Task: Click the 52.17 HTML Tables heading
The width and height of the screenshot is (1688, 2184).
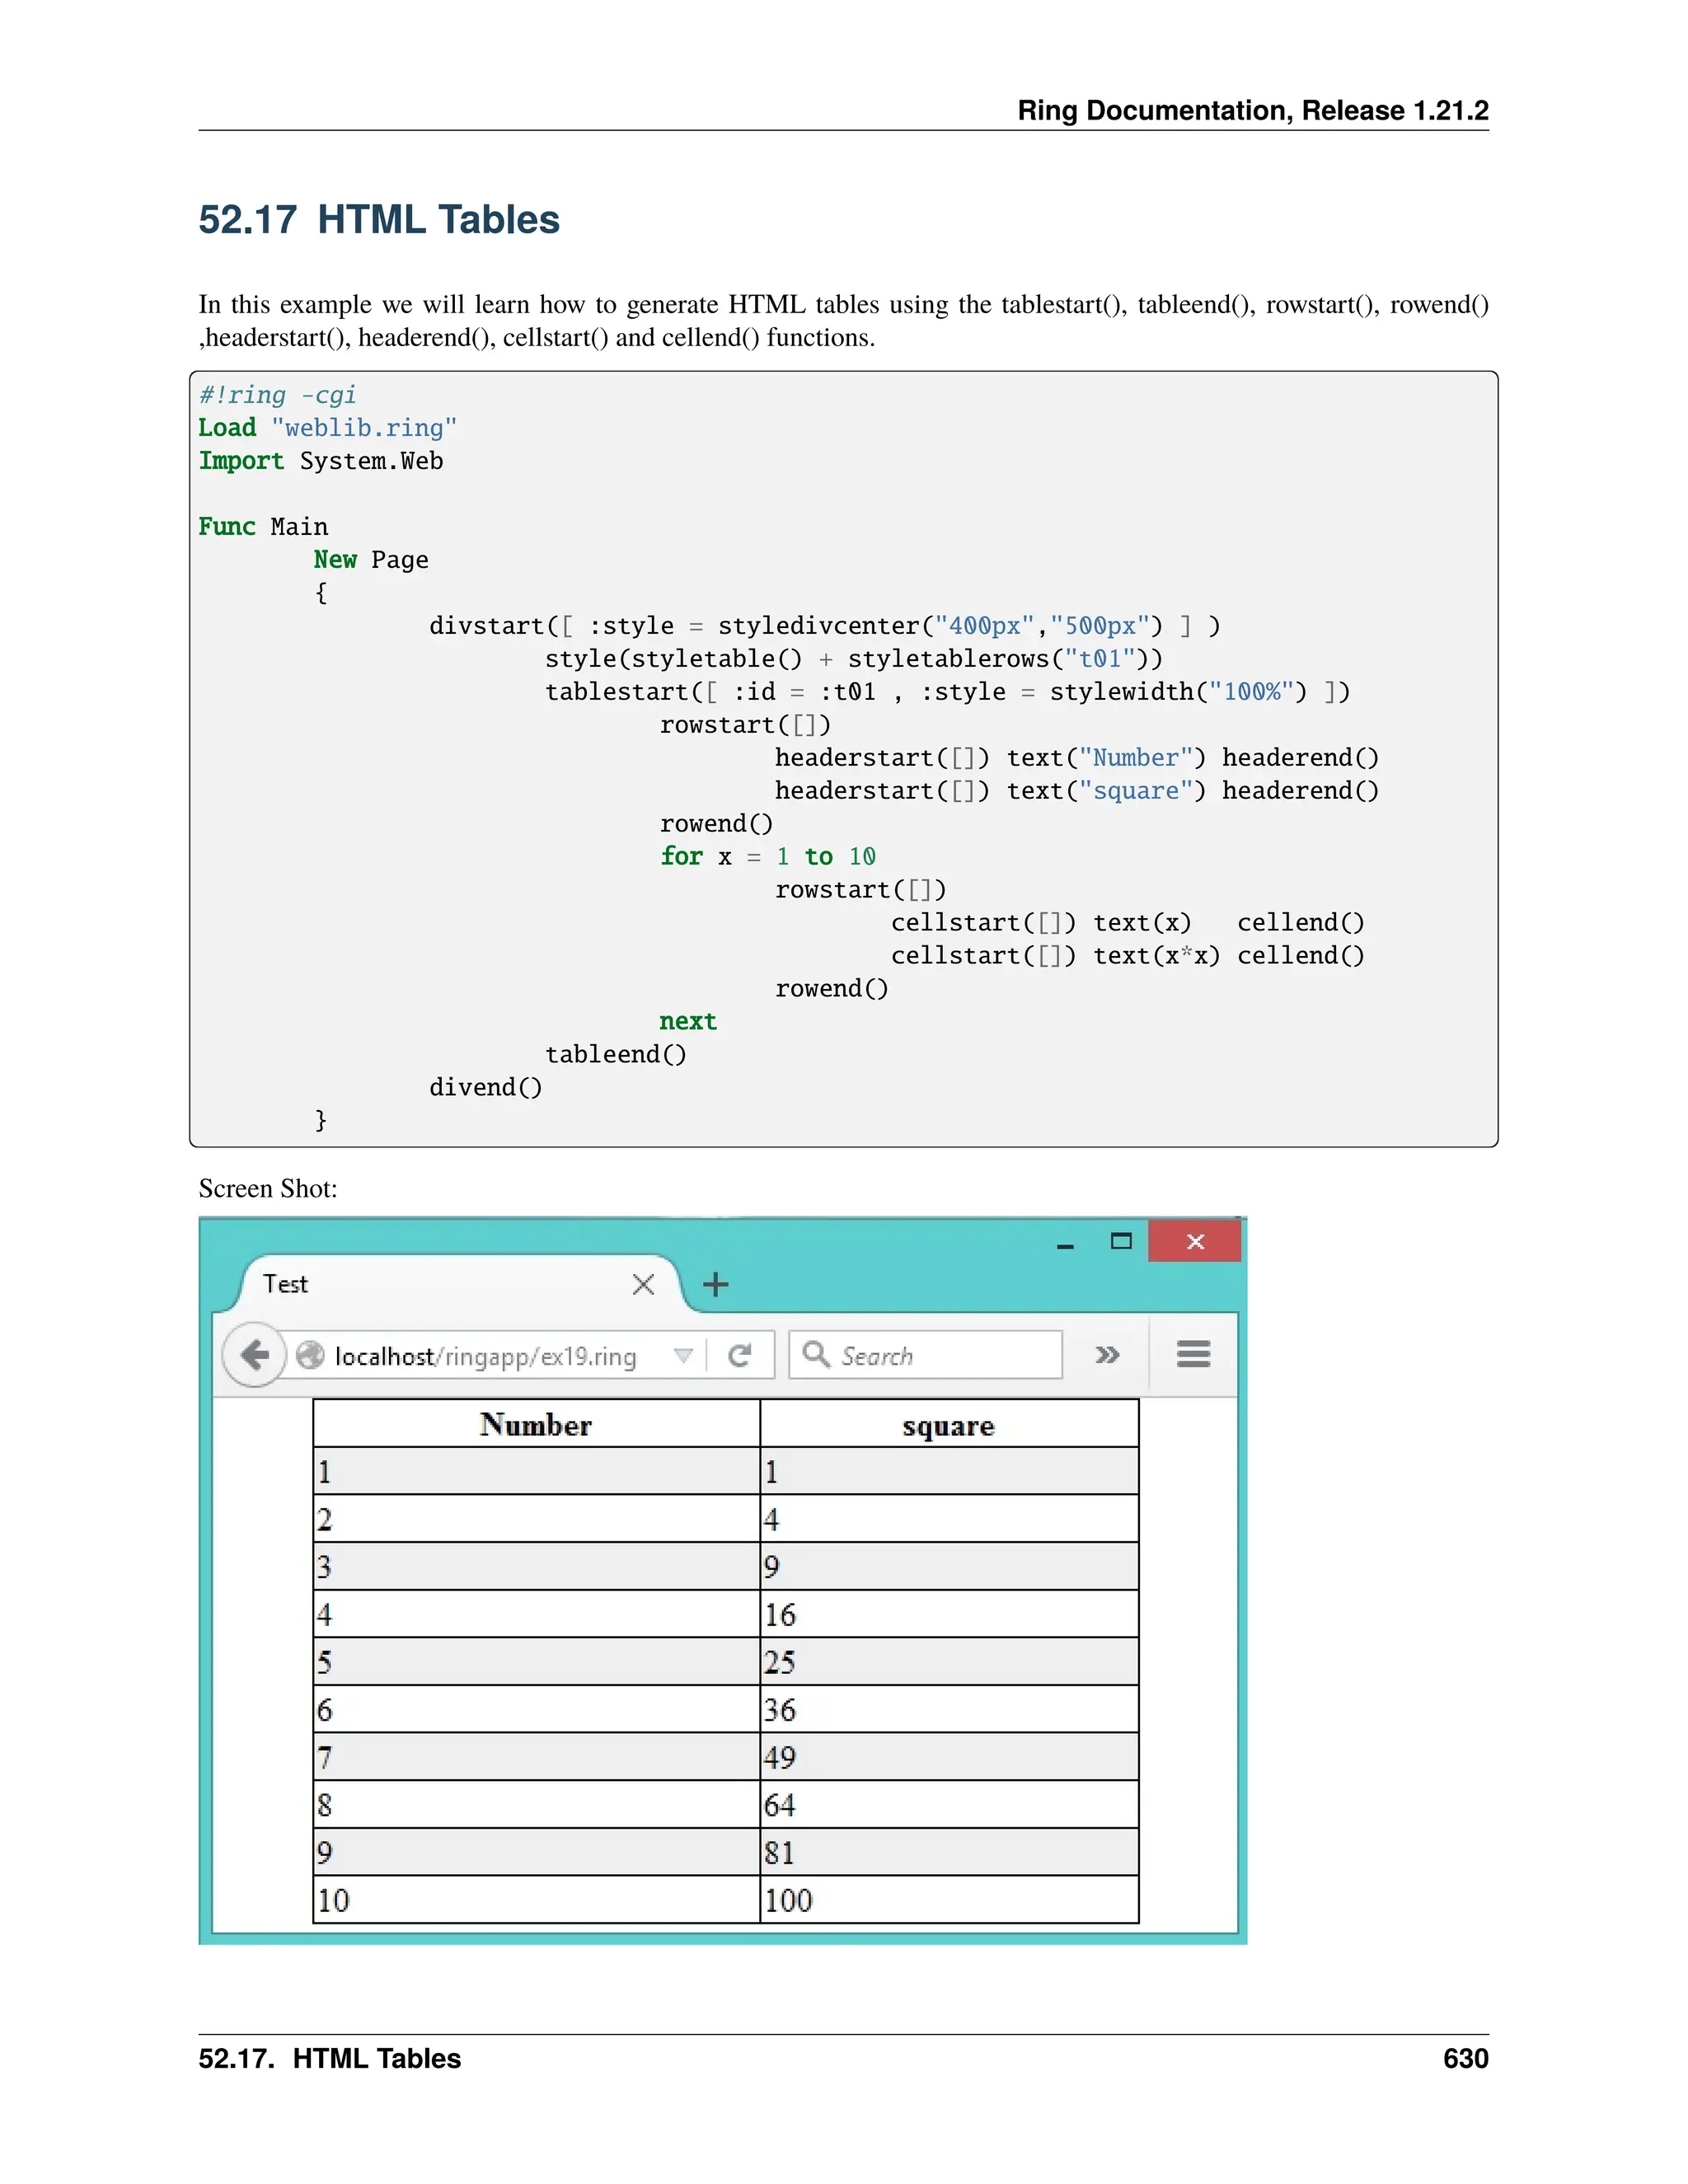Action: click(x=379, y=220)
